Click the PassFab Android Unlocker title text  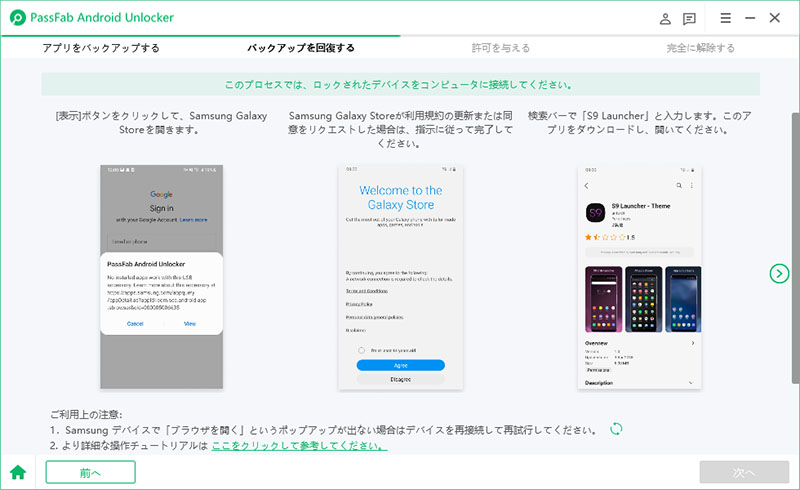click(x=102, y=18)
